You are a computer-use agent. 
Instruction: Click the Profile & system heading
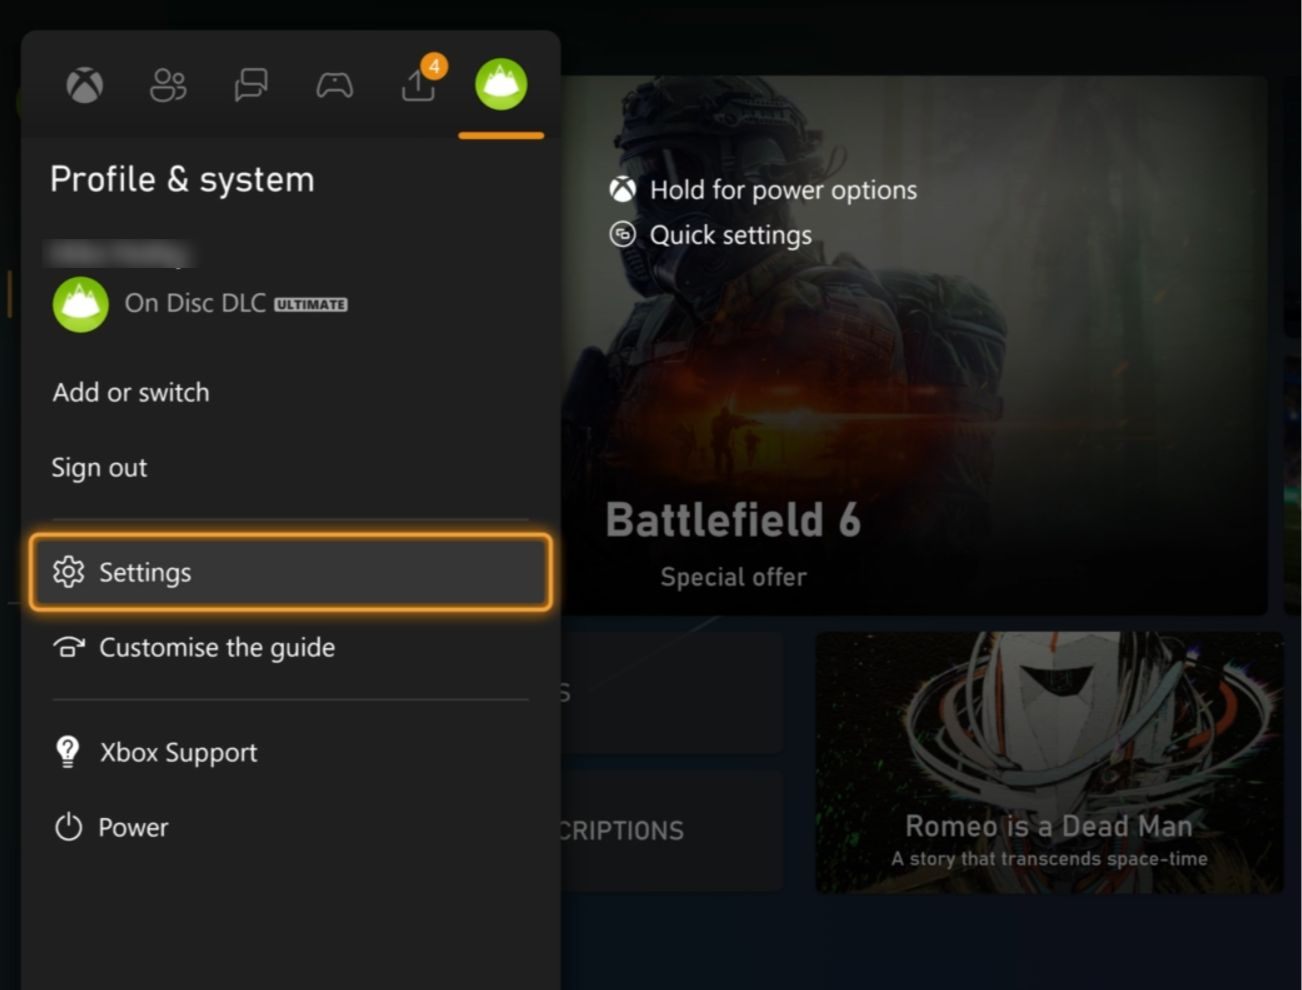[x=182, y=180]
